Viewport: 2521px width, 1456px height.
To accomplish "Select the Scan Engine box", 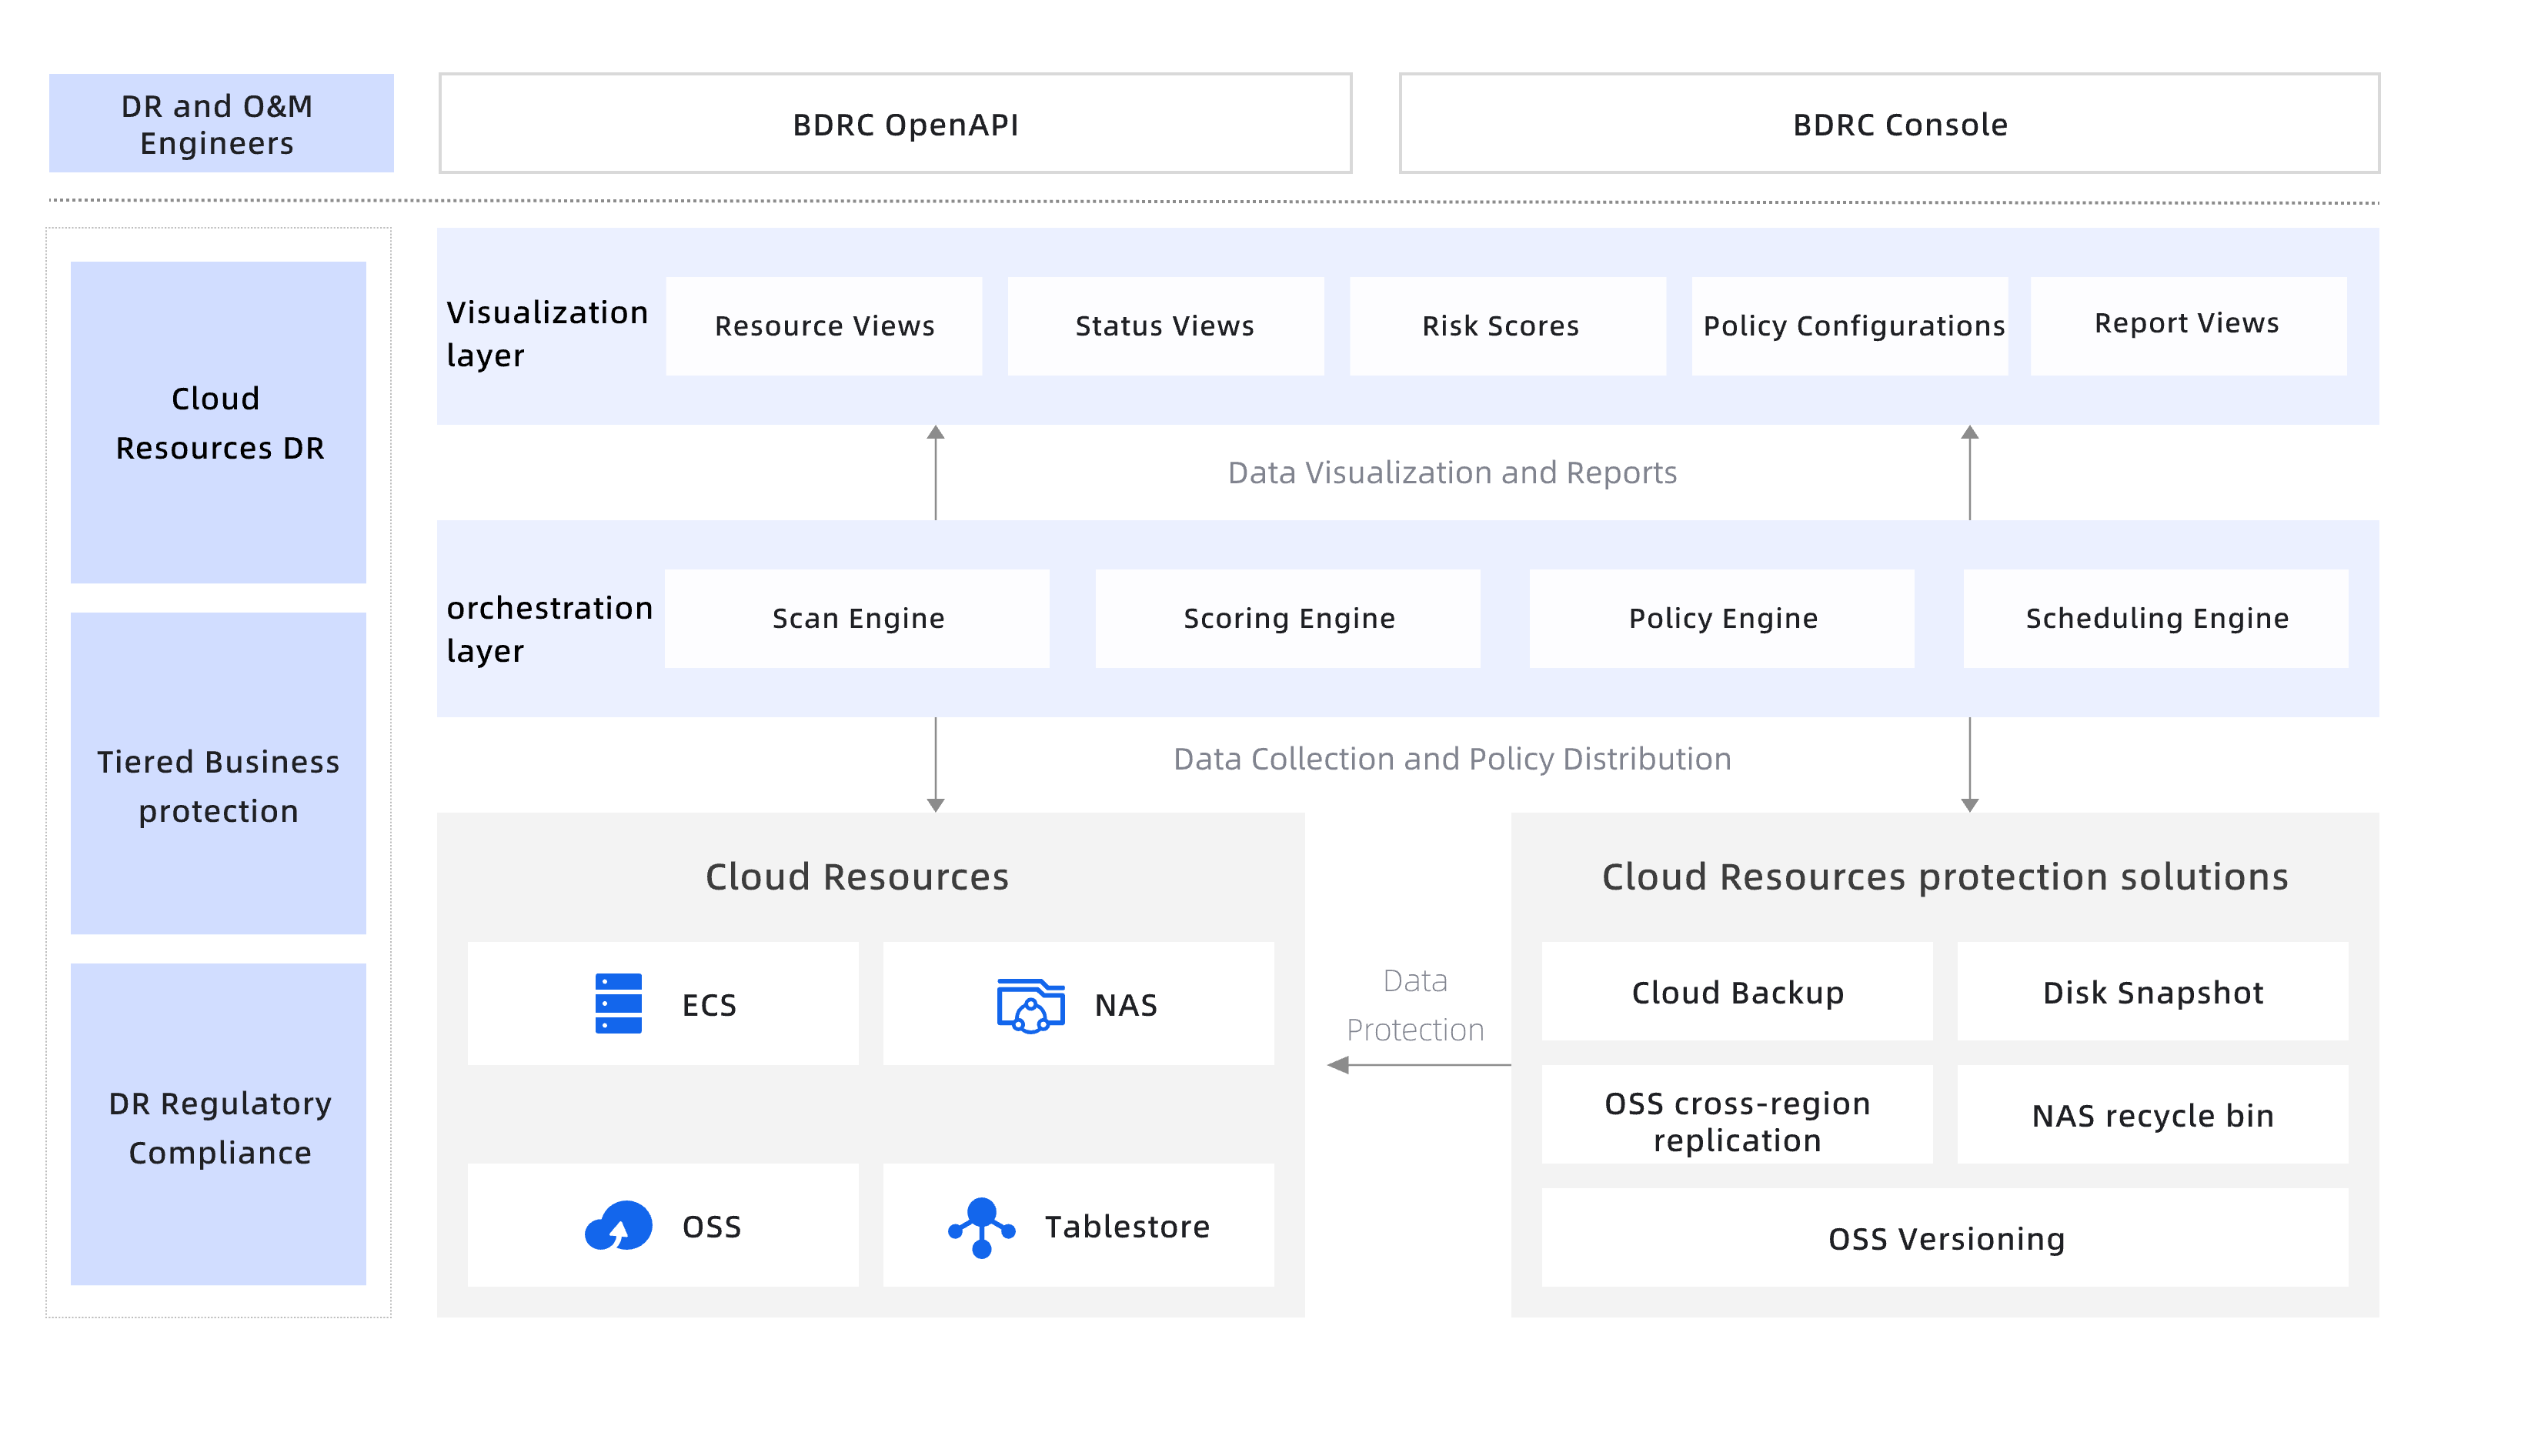I will 857,618.
